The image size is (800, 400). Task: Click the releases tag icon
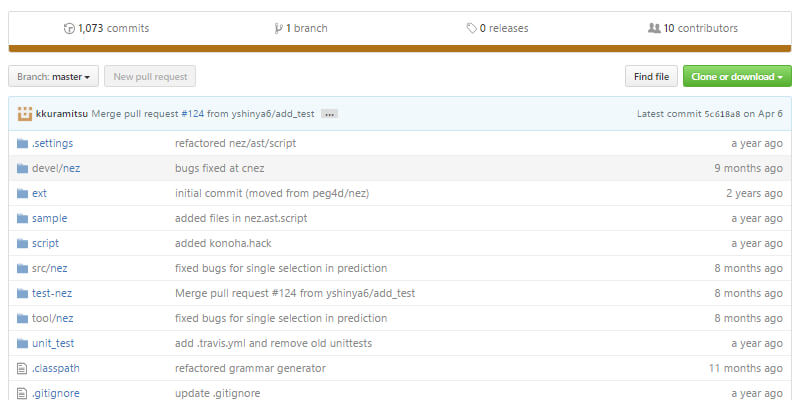tap(471, 28)
